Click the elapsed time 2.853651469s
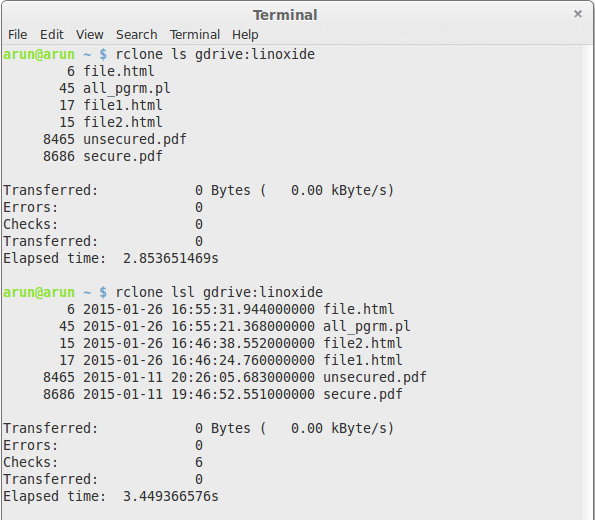595x520 pixels. [171, 258]
